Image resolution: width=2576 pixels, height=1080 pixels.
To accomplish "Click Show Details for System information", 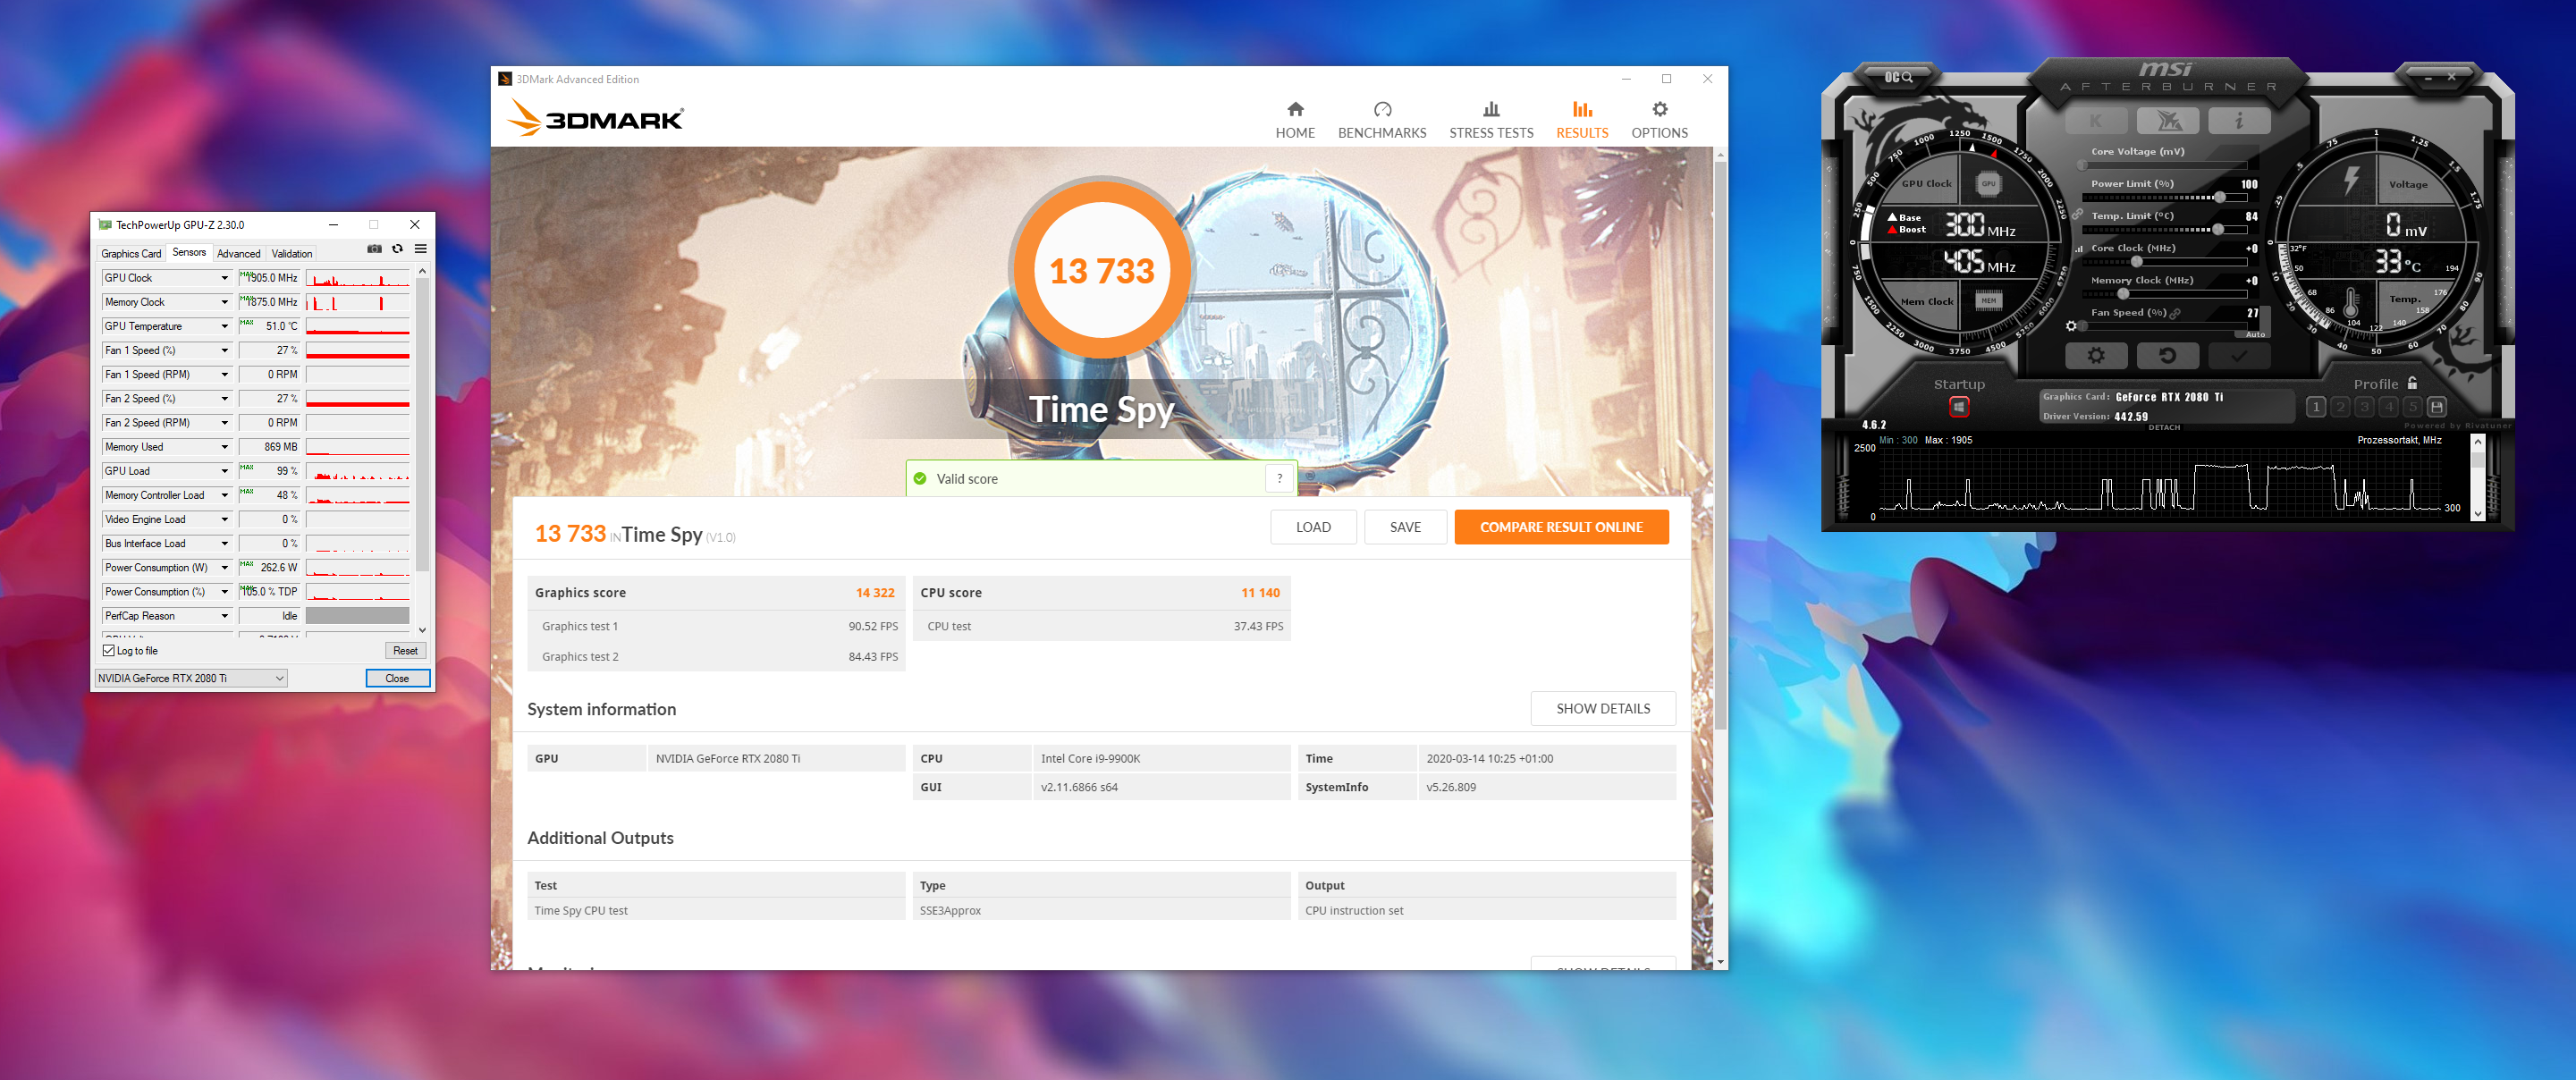I will (x=1602, y=708).
